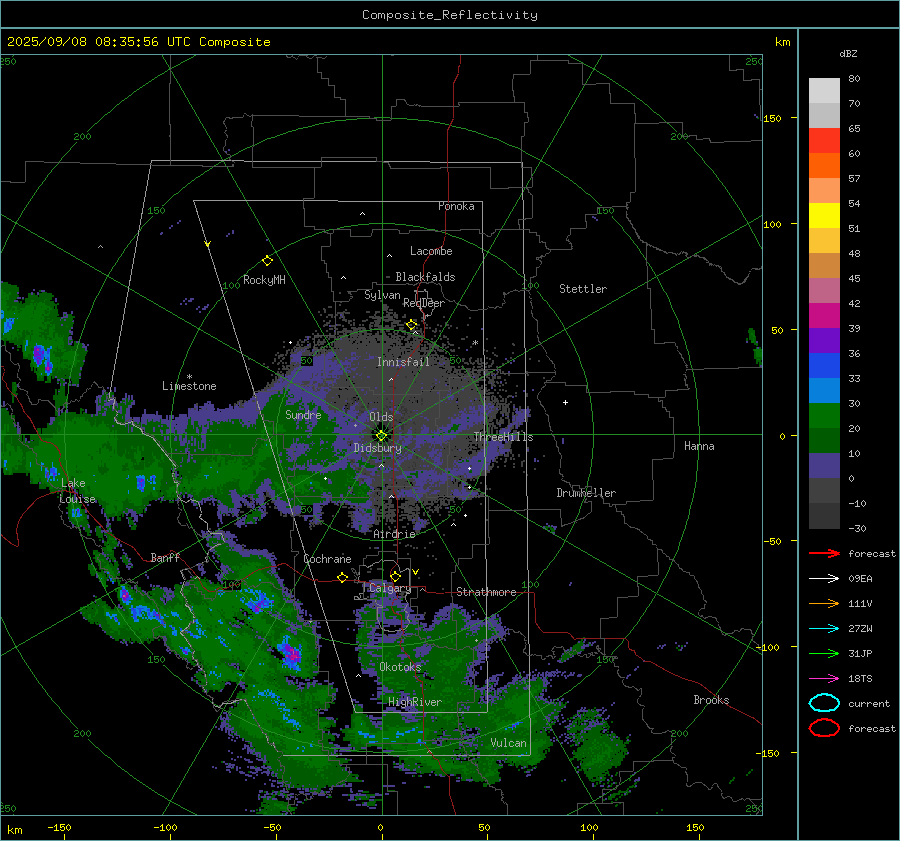Viewport: 900px width, 841px height.
Task: Select the bright yellow 51-54 dBZ swatch
Action: click(x=824, y=216)
